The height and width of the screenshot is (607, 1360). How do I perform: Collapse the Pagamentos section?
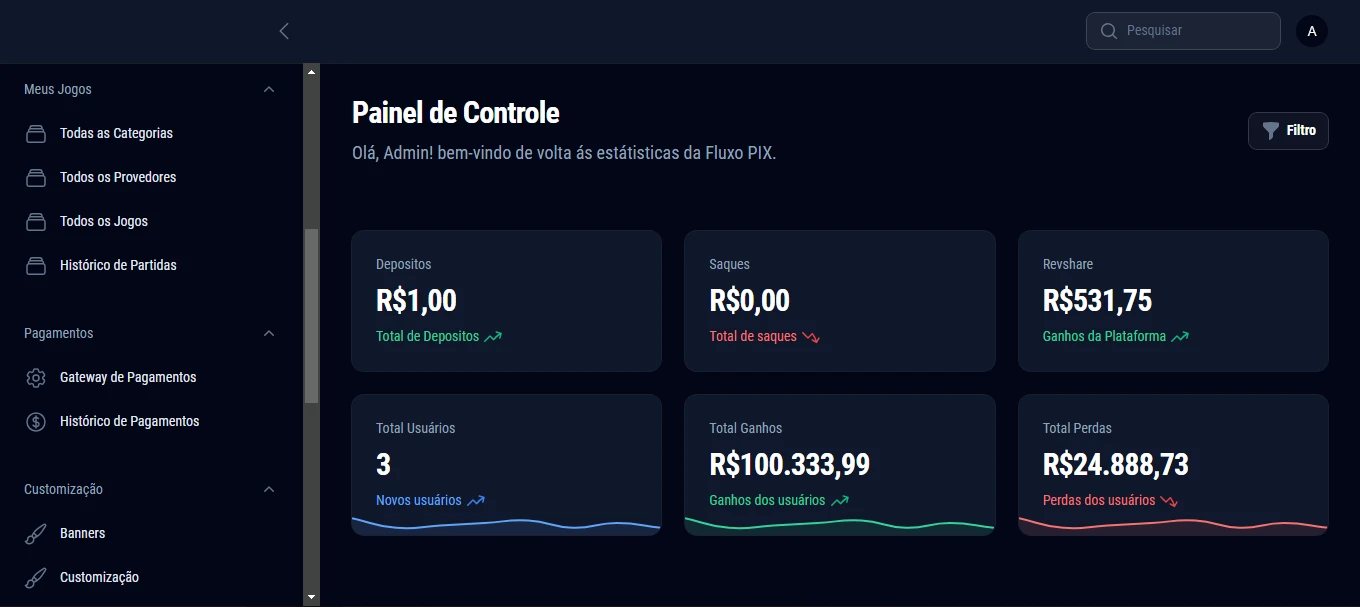268,333
